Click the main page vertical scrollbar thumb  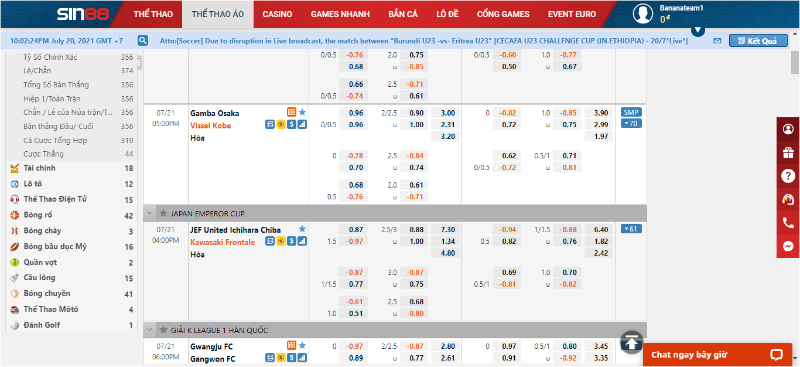tap(794, 63)
